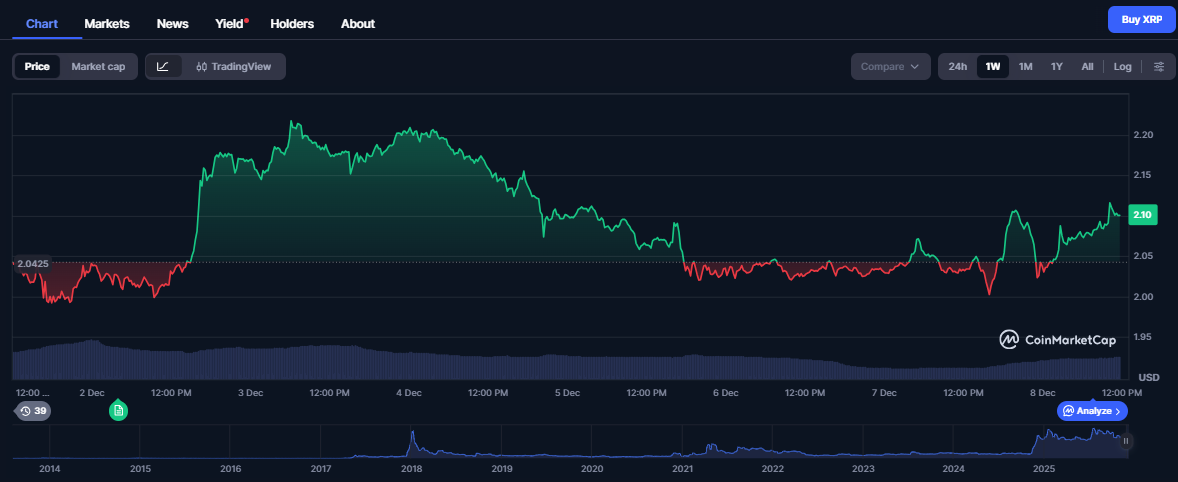Open the Markets tab
Image resolution: width=1178 pixels, height=482 pixels.
(x=107, y=23)
